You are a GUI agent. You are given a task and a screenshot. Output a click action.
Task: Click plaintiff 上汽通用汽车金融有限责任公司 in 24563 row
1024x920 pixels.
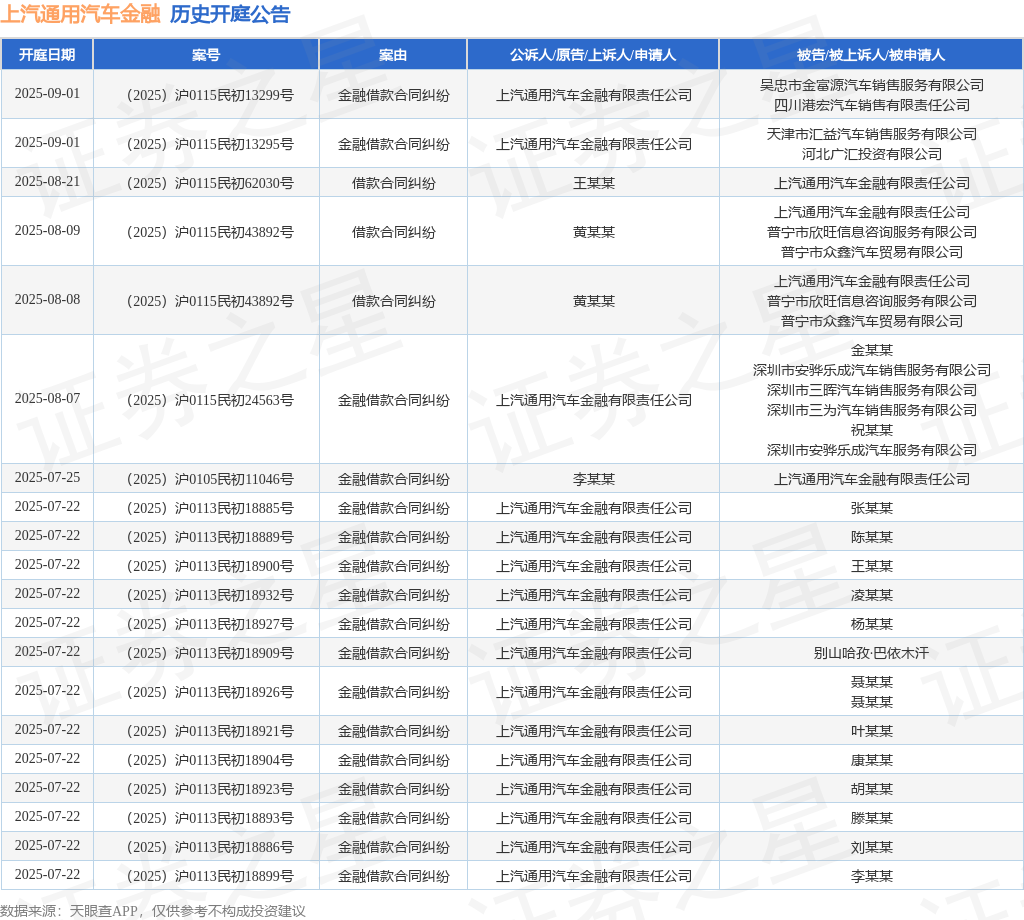pos(594,400)
